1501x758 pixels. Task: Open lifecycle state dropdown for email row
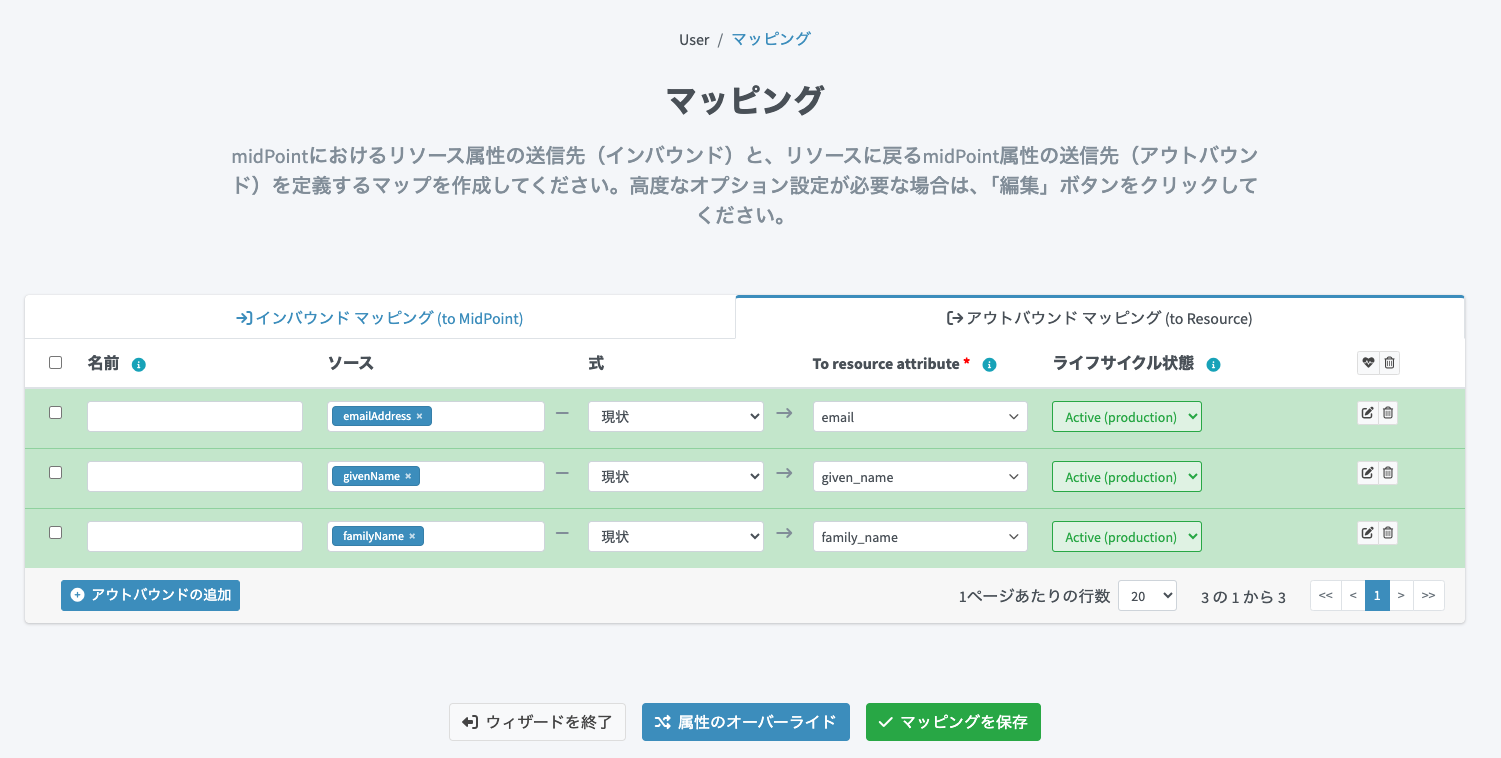(1127, 417)
